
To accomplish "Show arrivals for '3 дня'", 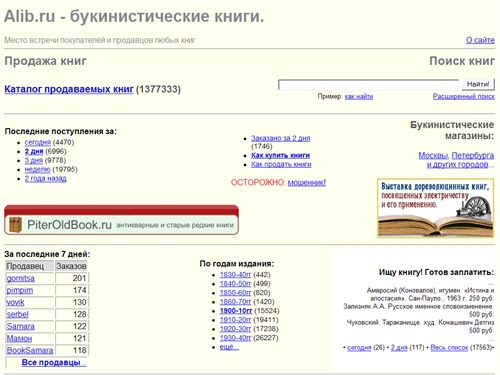I will pyautogui.click(x=33, y=160).
